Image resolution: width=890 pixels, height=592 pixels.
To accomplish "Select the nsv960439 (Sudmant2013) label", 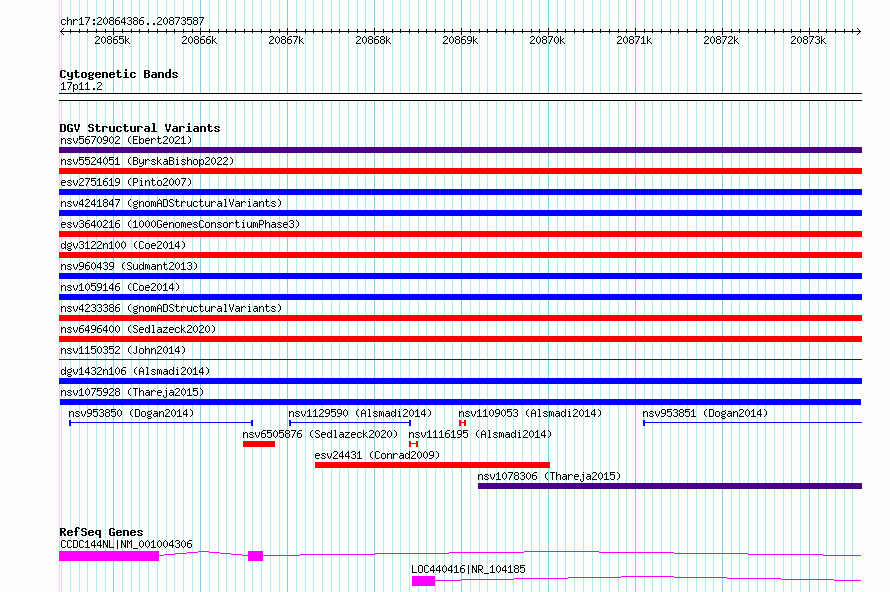I will click(129, 266).
